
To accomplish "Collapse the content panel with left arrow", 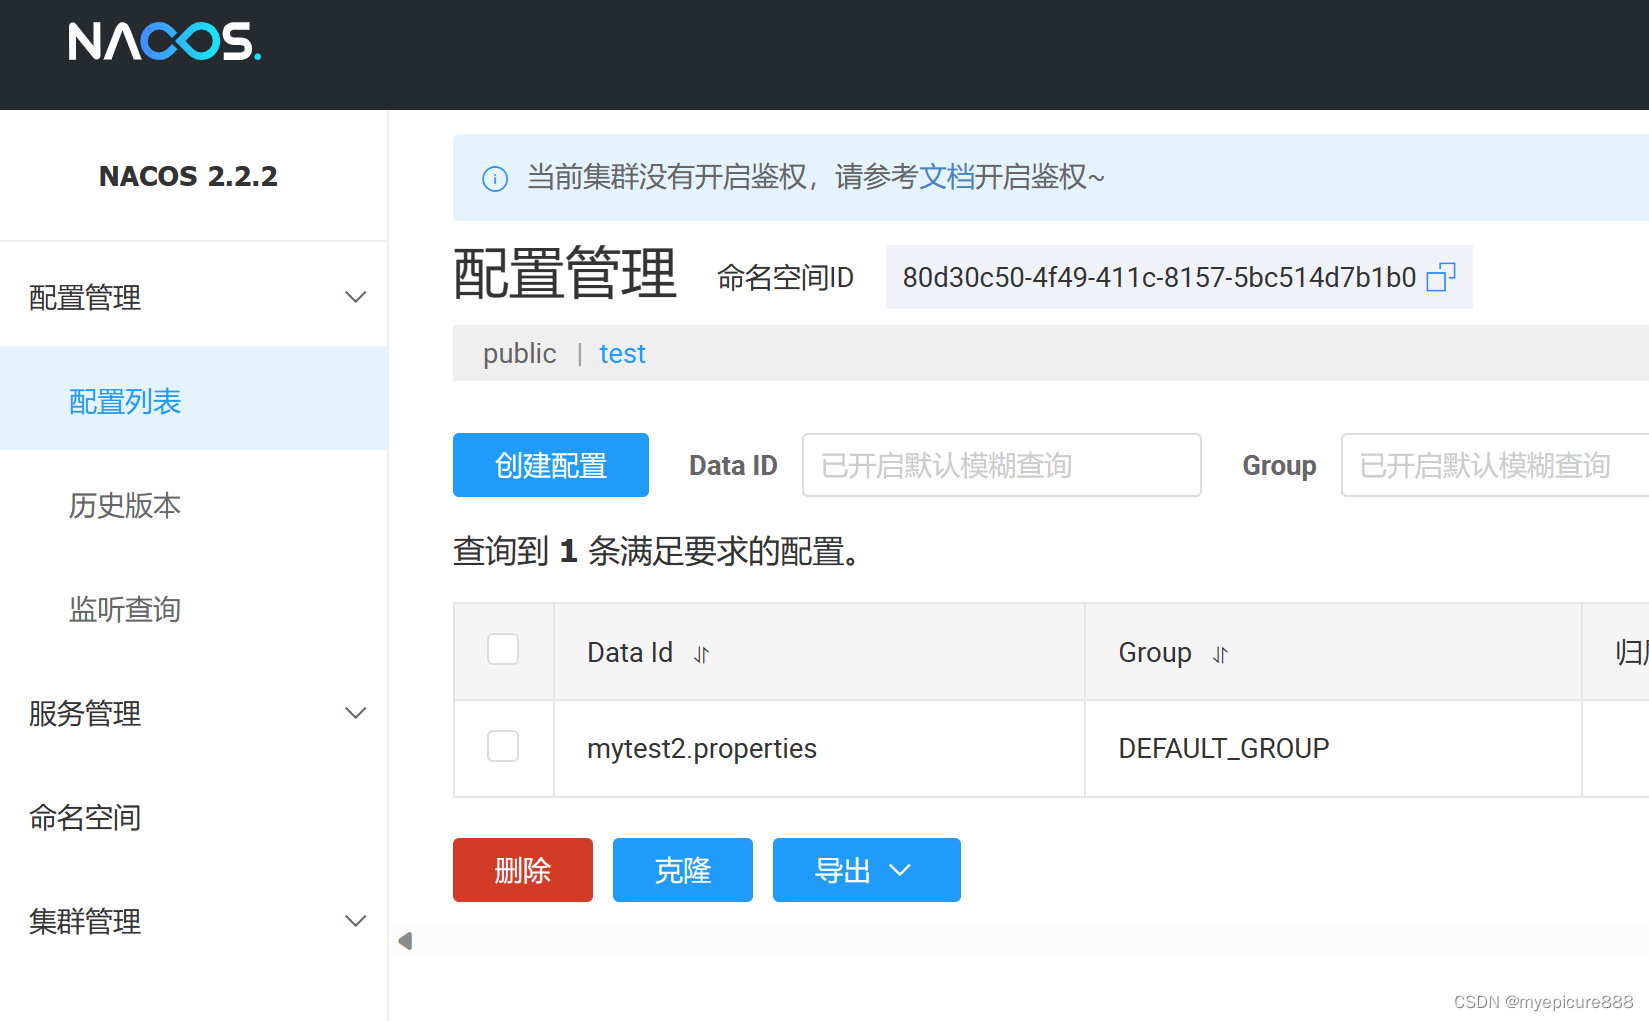I will 406,940.
